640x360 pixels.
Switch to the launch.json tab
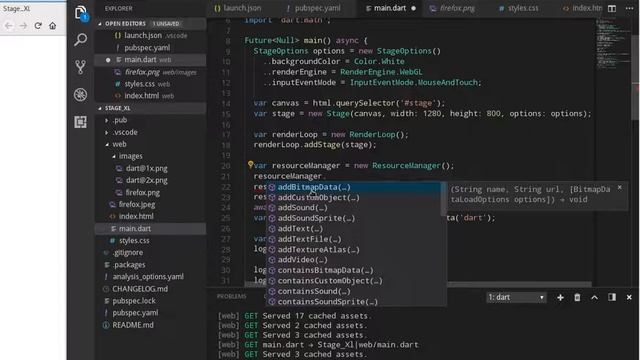[238, 8]
